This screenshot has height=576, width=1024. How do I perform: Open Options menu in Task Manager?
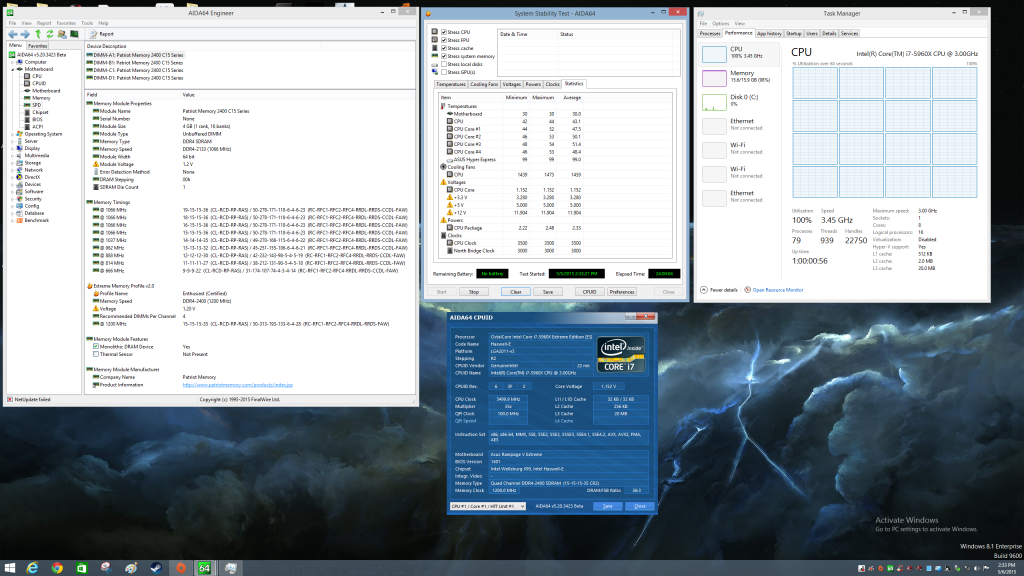(720, 24)
